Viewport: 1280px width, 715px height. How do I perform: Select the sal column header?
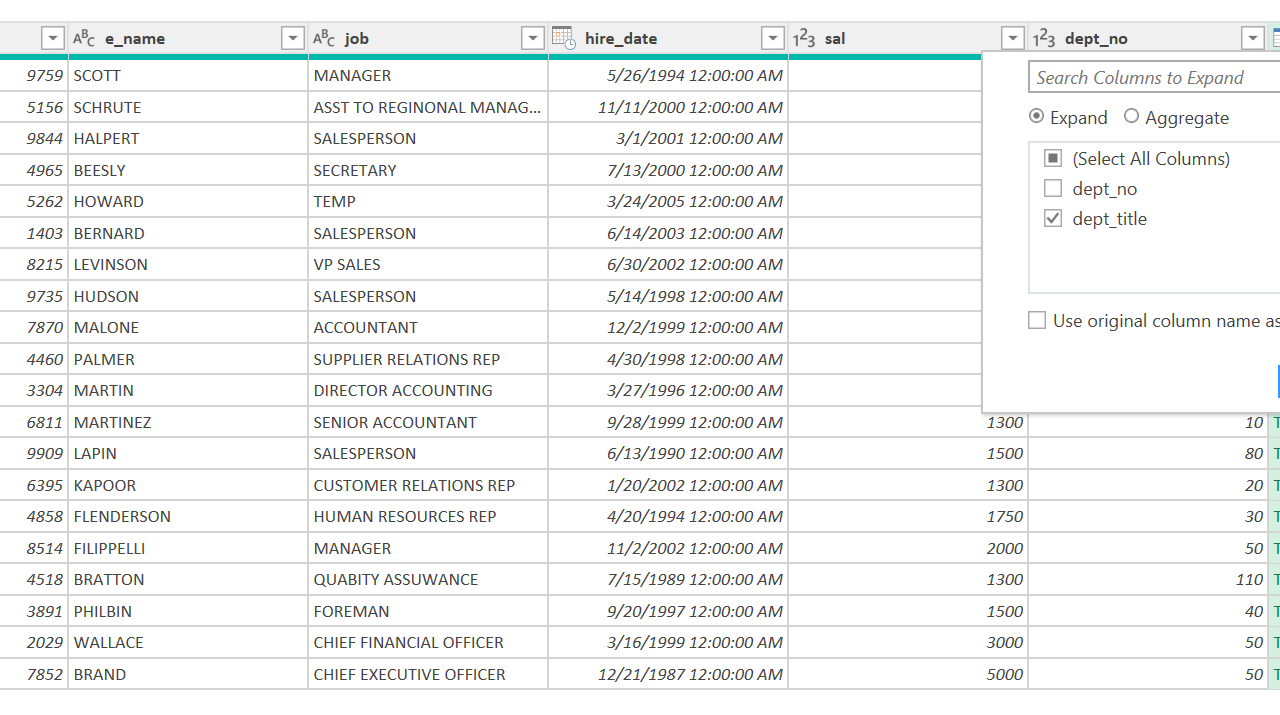[x=908, y=39]
